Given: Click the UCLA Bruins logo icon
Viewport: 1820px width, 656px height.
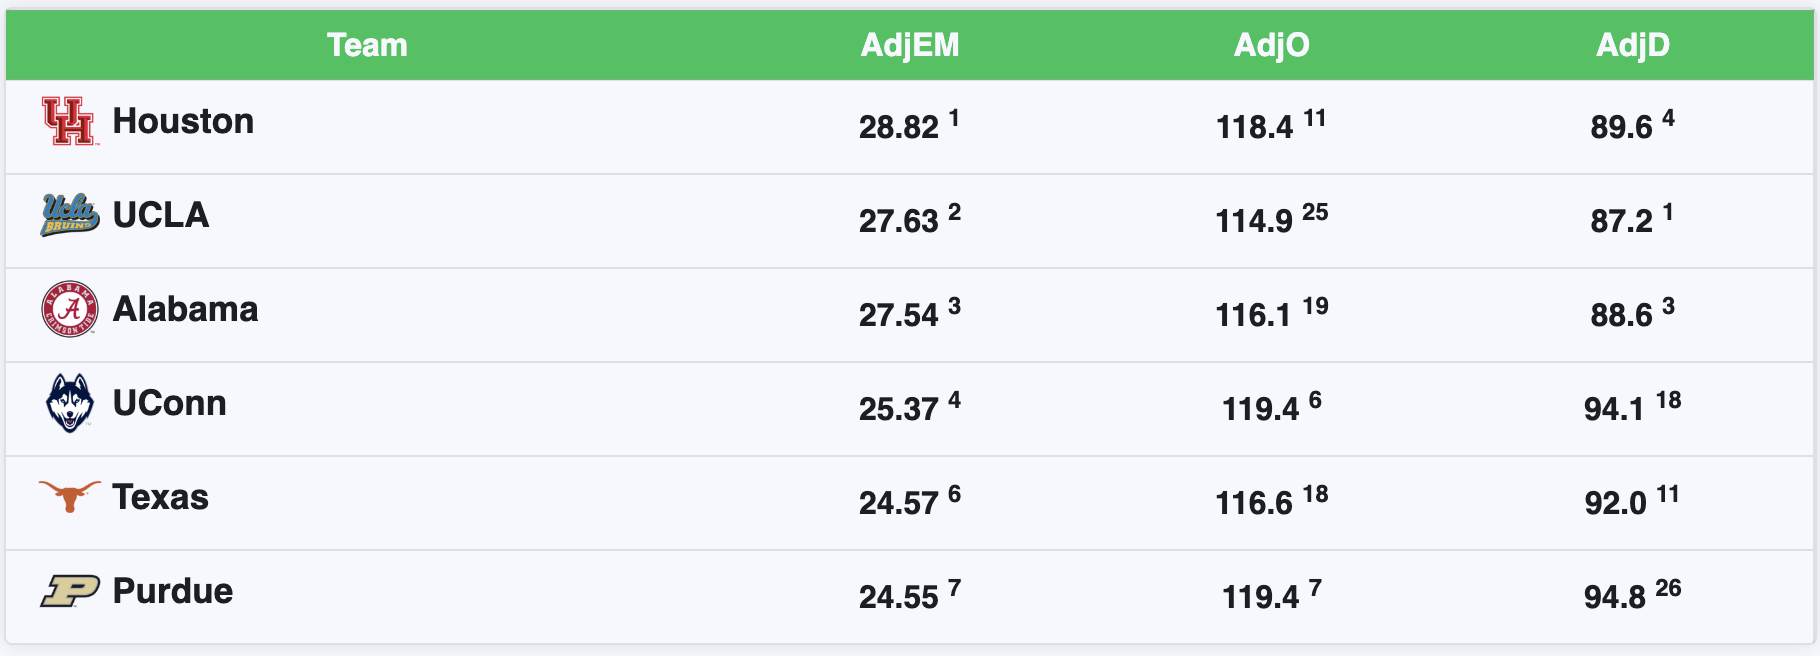Looking at the screenshot, I should pos(69,215).
